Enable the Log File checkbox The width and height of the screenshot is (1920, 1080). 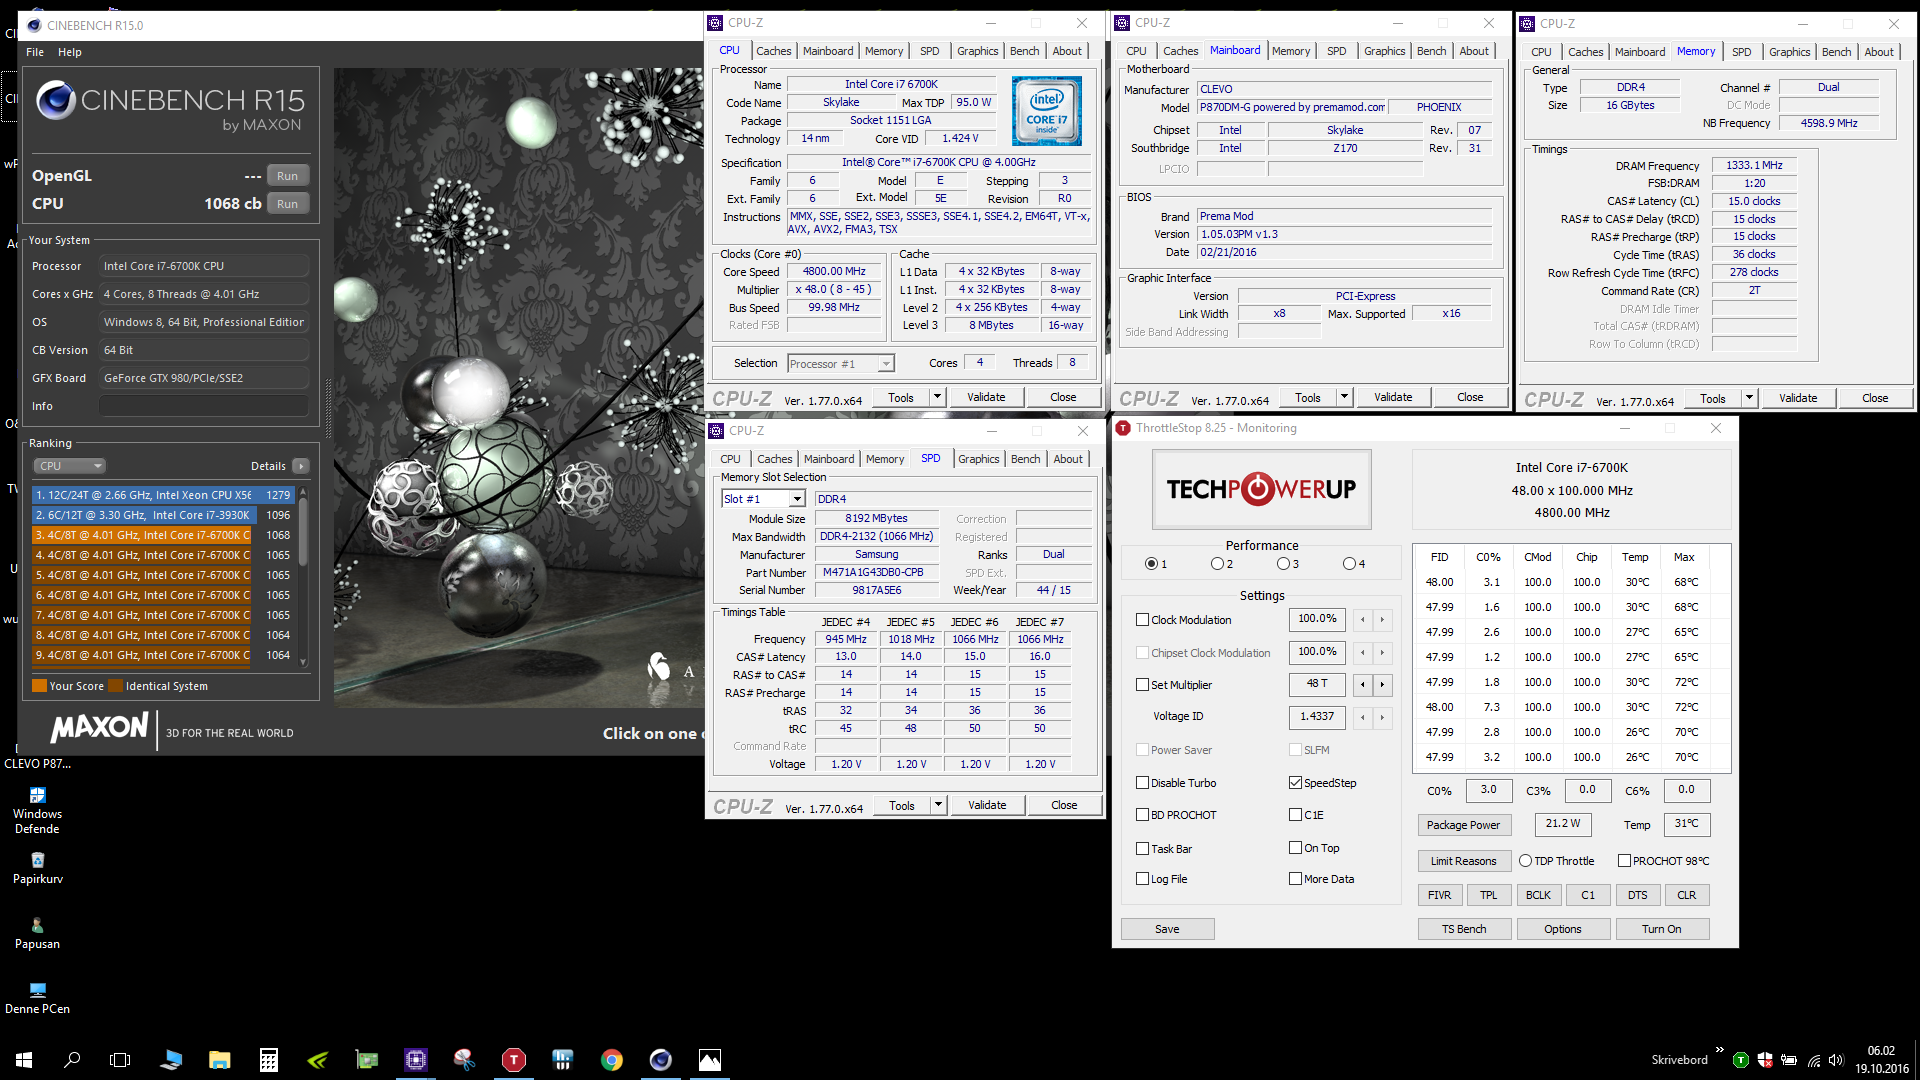point(1142,878)
